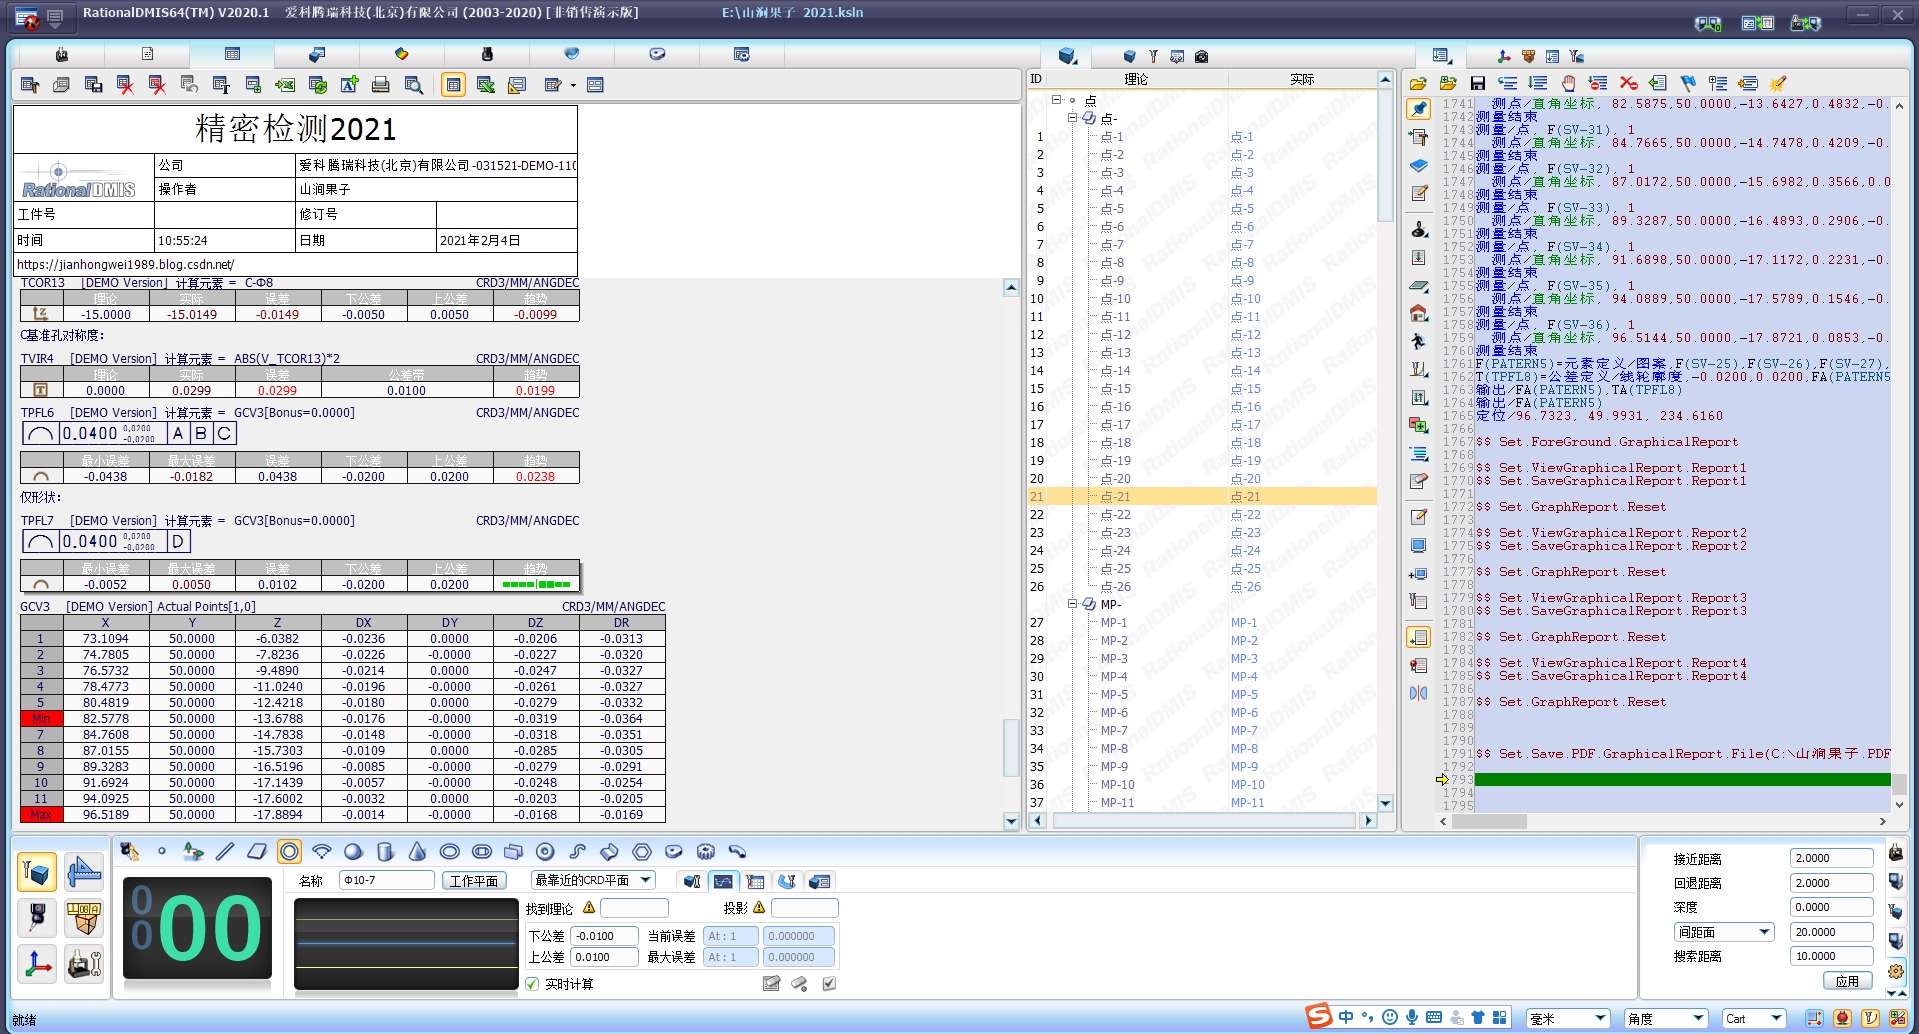Select MP-5 in feature tree
The image size is (1919, 1034).
1114,694
